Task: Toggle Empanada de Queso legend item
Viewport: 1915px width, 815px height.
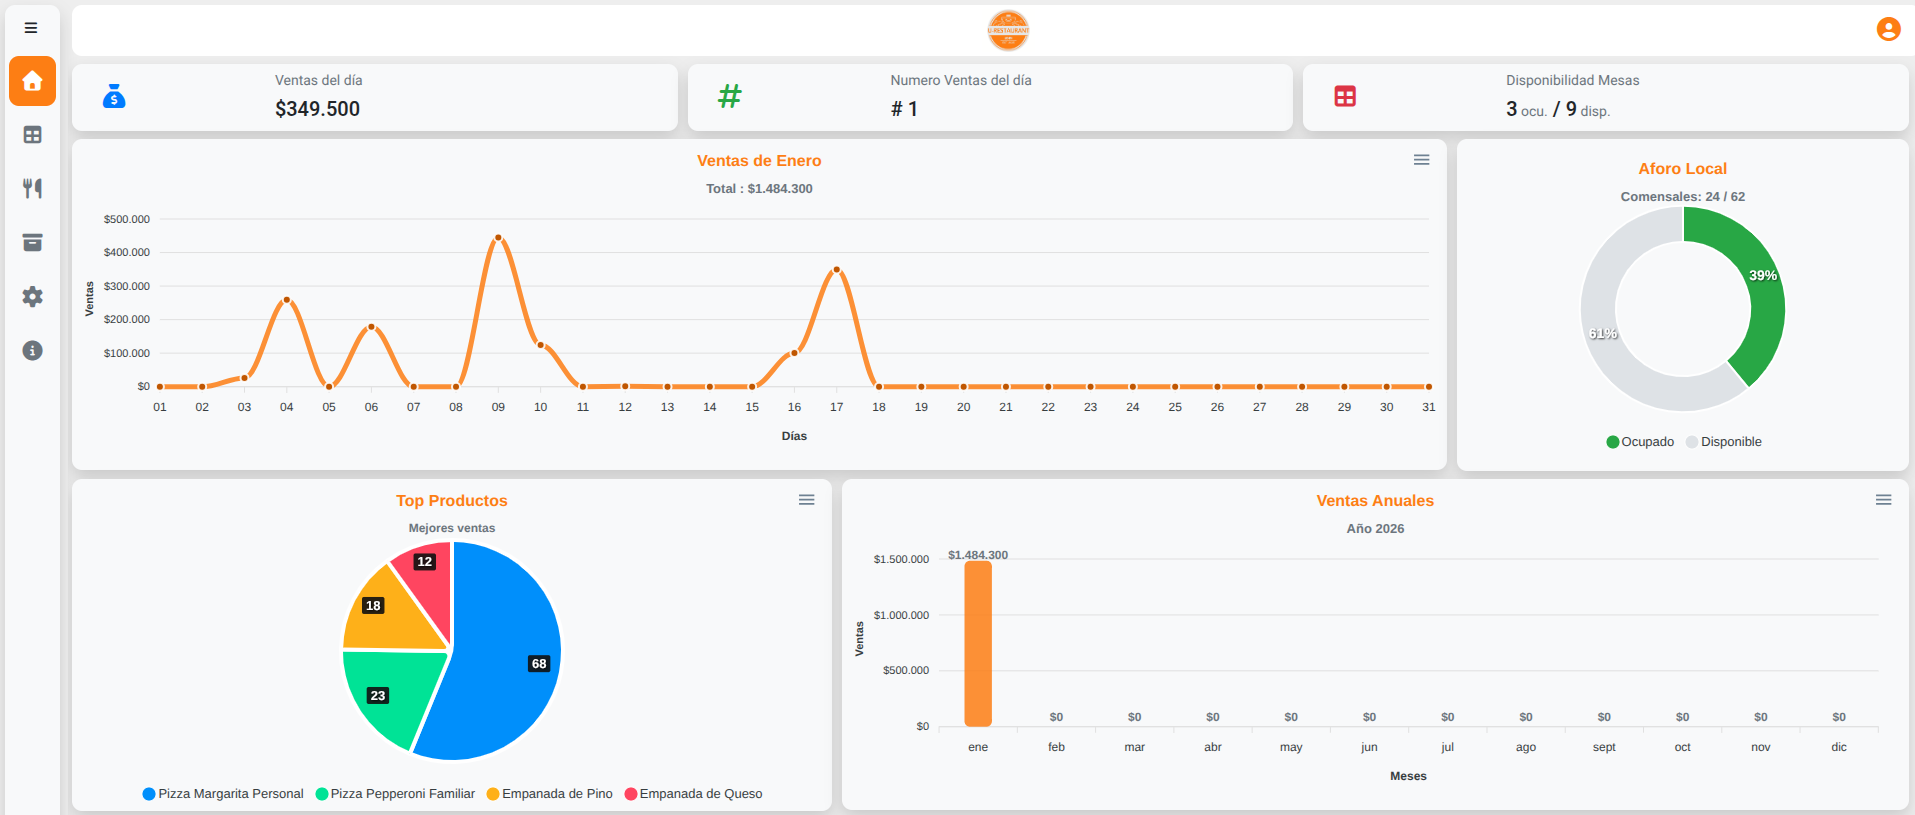Action: coord(693,794)
